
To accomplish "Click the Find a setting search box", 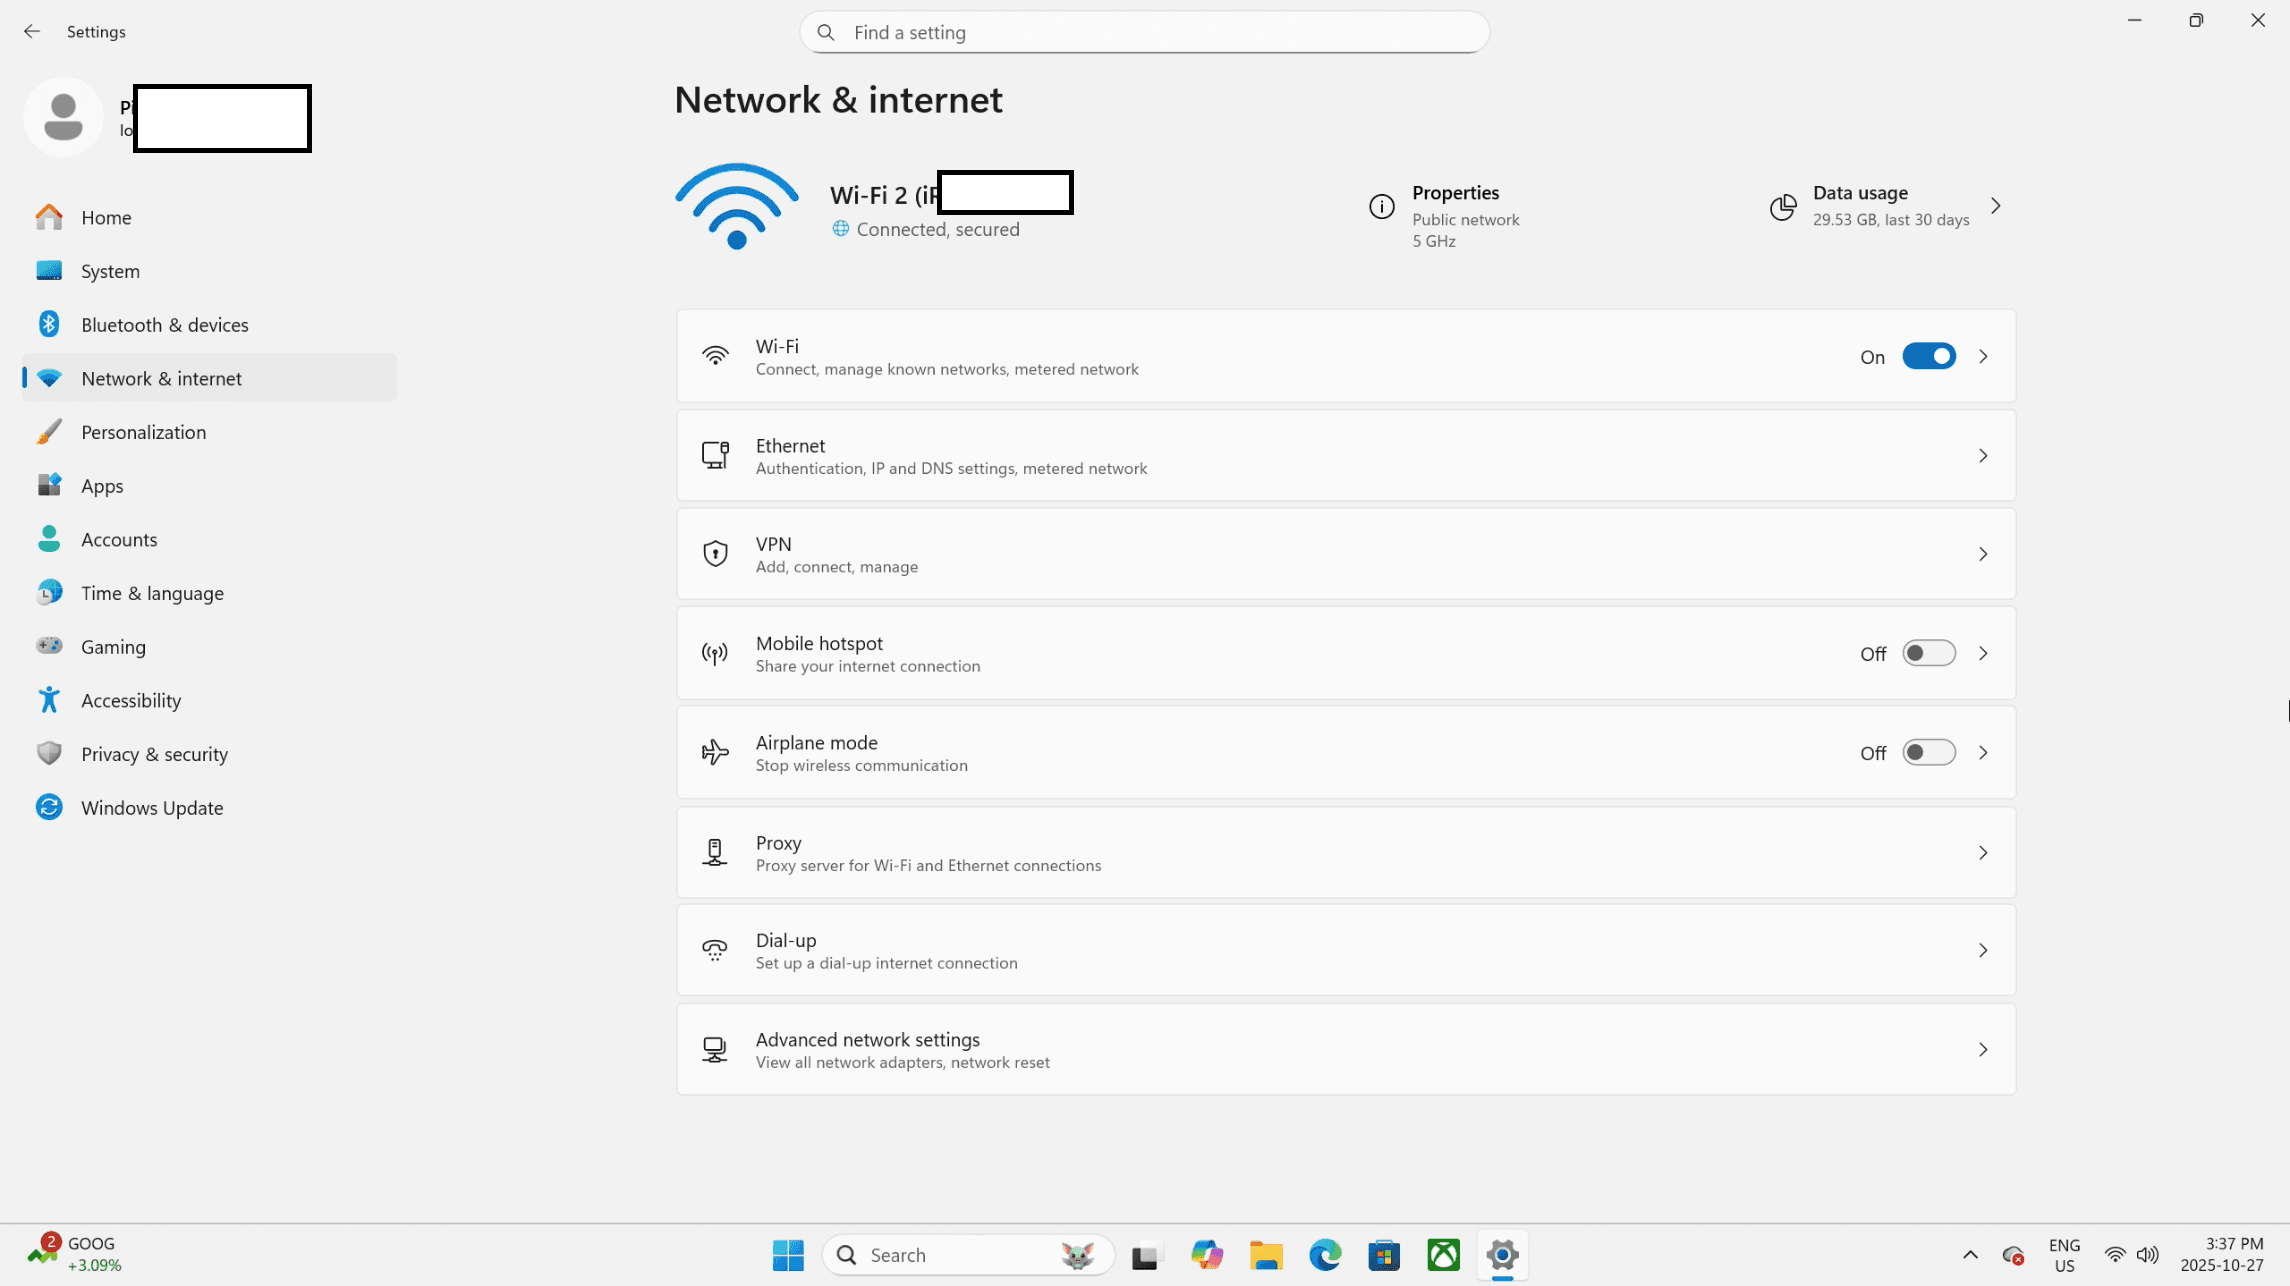I will (x=1144, y=33).
